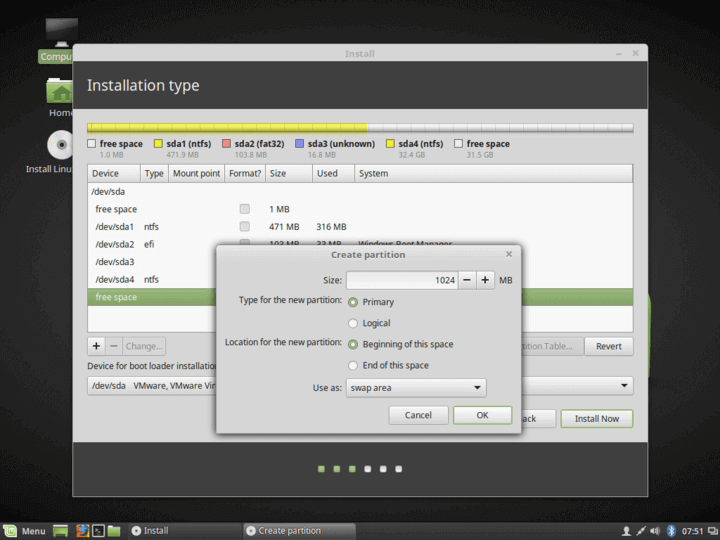Open the Mint Menu

click(24, 530)
